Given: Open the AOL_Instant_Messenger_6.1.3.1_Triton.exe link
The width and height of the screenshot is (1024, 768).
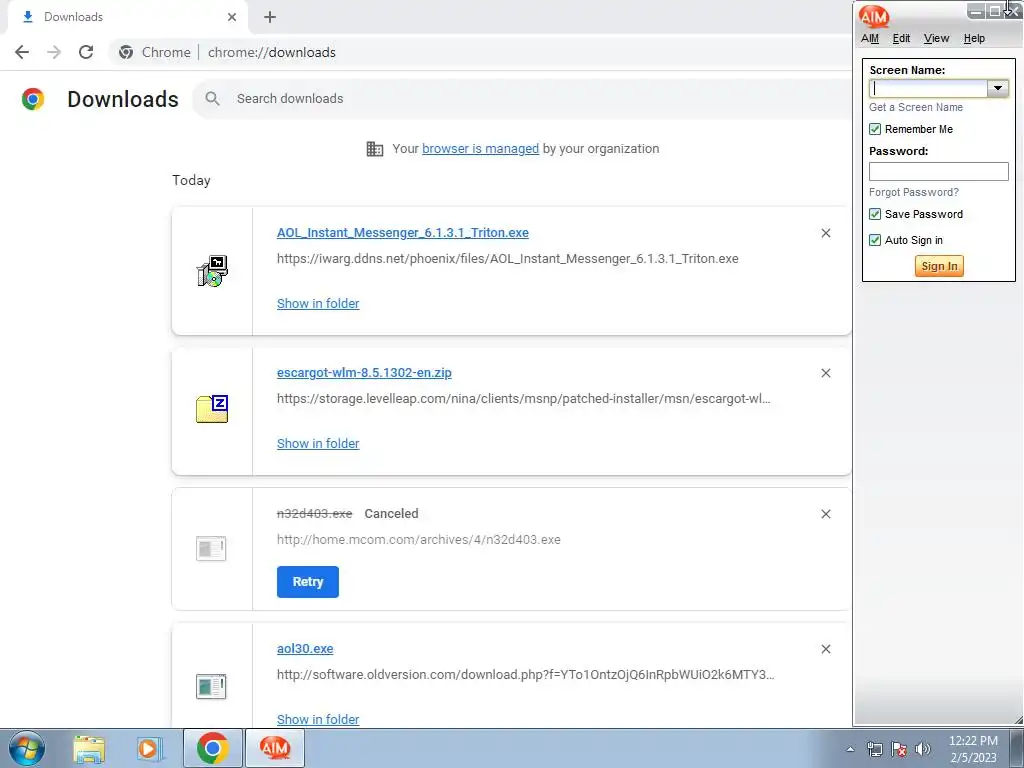Looking at the screenshot, I should coord(403,233).
